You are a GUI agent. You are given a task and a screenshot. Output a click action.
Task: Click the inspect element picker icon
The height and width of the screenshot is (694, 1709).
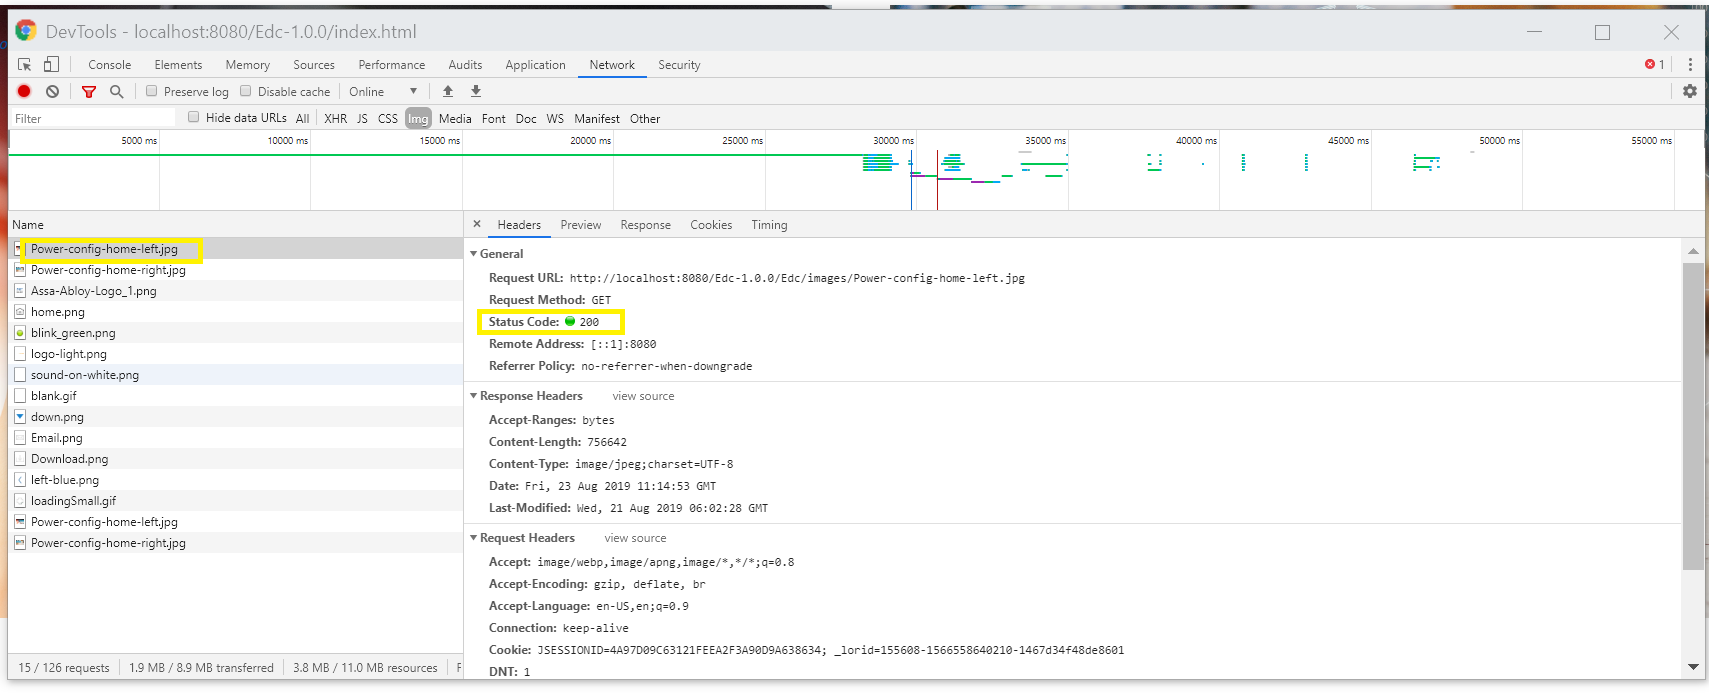point(25,64)
